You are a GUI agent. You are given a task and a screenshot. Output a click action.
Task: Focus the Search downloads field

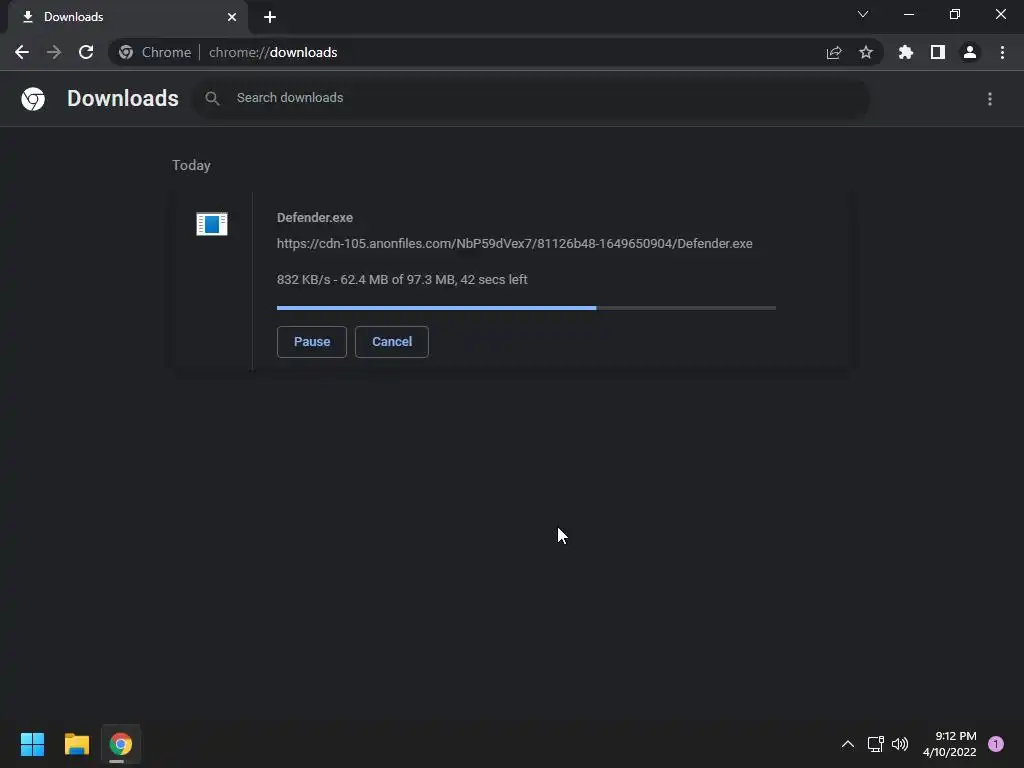click(532, 98)
